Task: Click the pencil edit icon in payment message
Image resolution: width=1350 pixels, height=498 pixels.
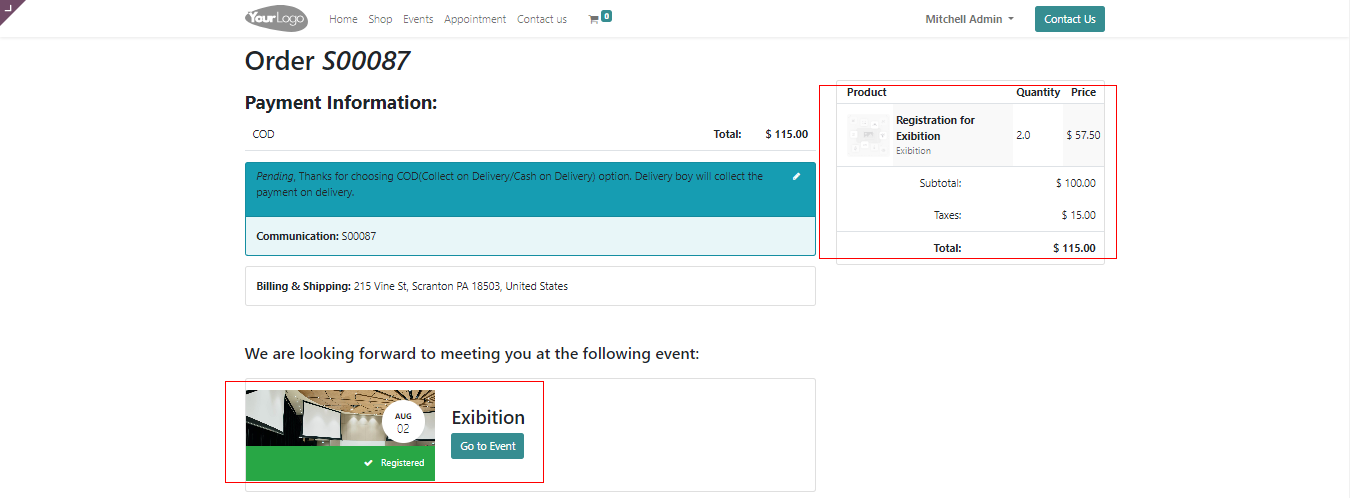Action: pyautogui.click(x=796, y=176)
